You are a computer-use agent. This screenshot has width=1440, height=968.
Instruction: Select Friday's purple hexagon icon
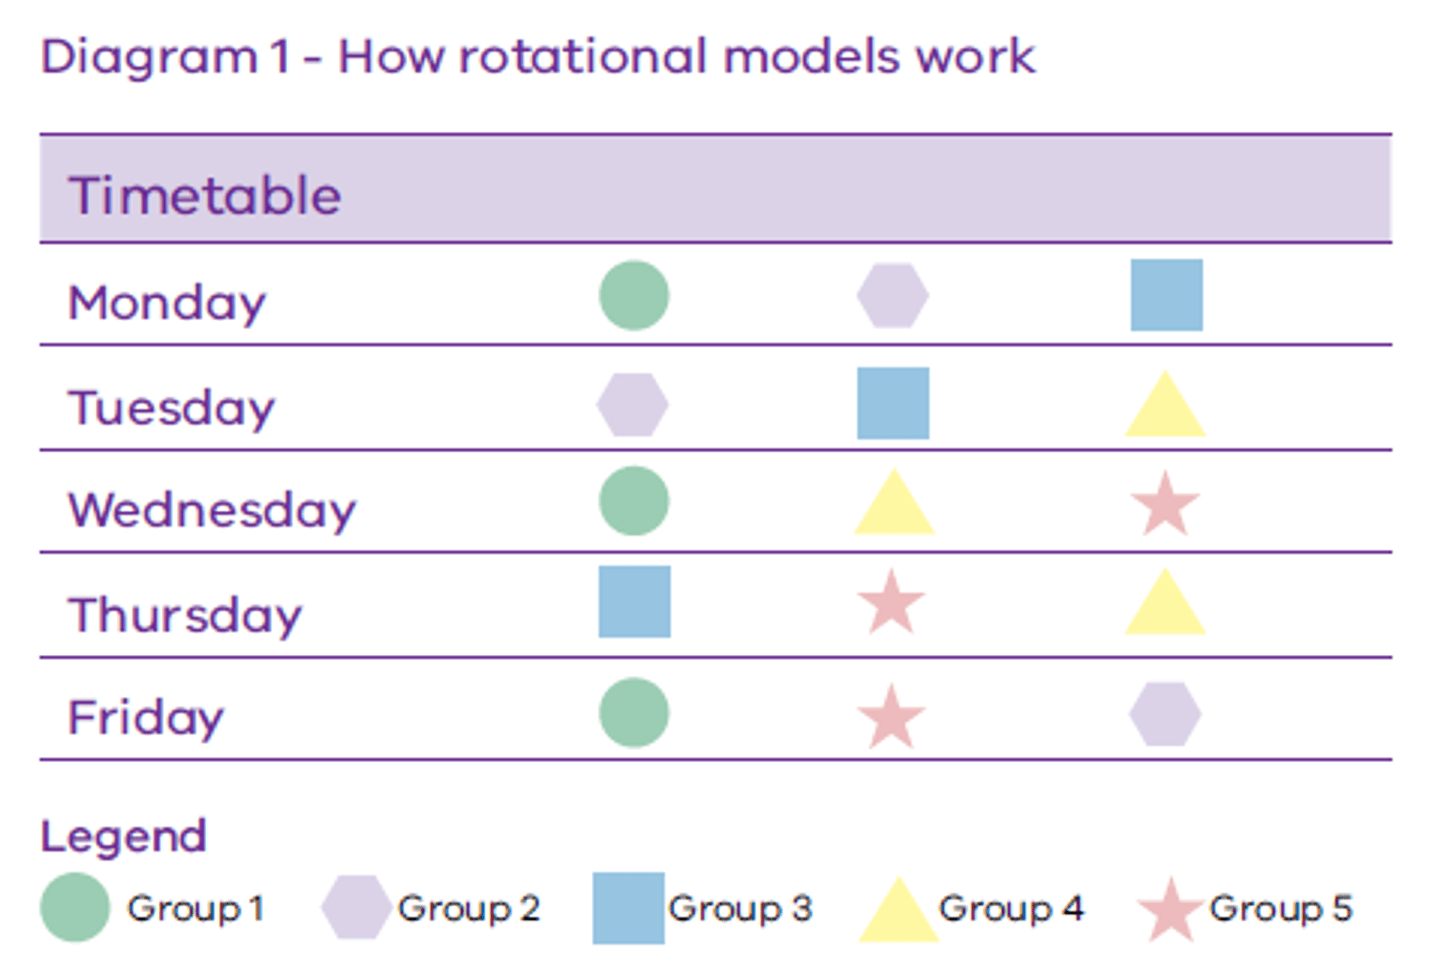click(x=1165, y=714)
